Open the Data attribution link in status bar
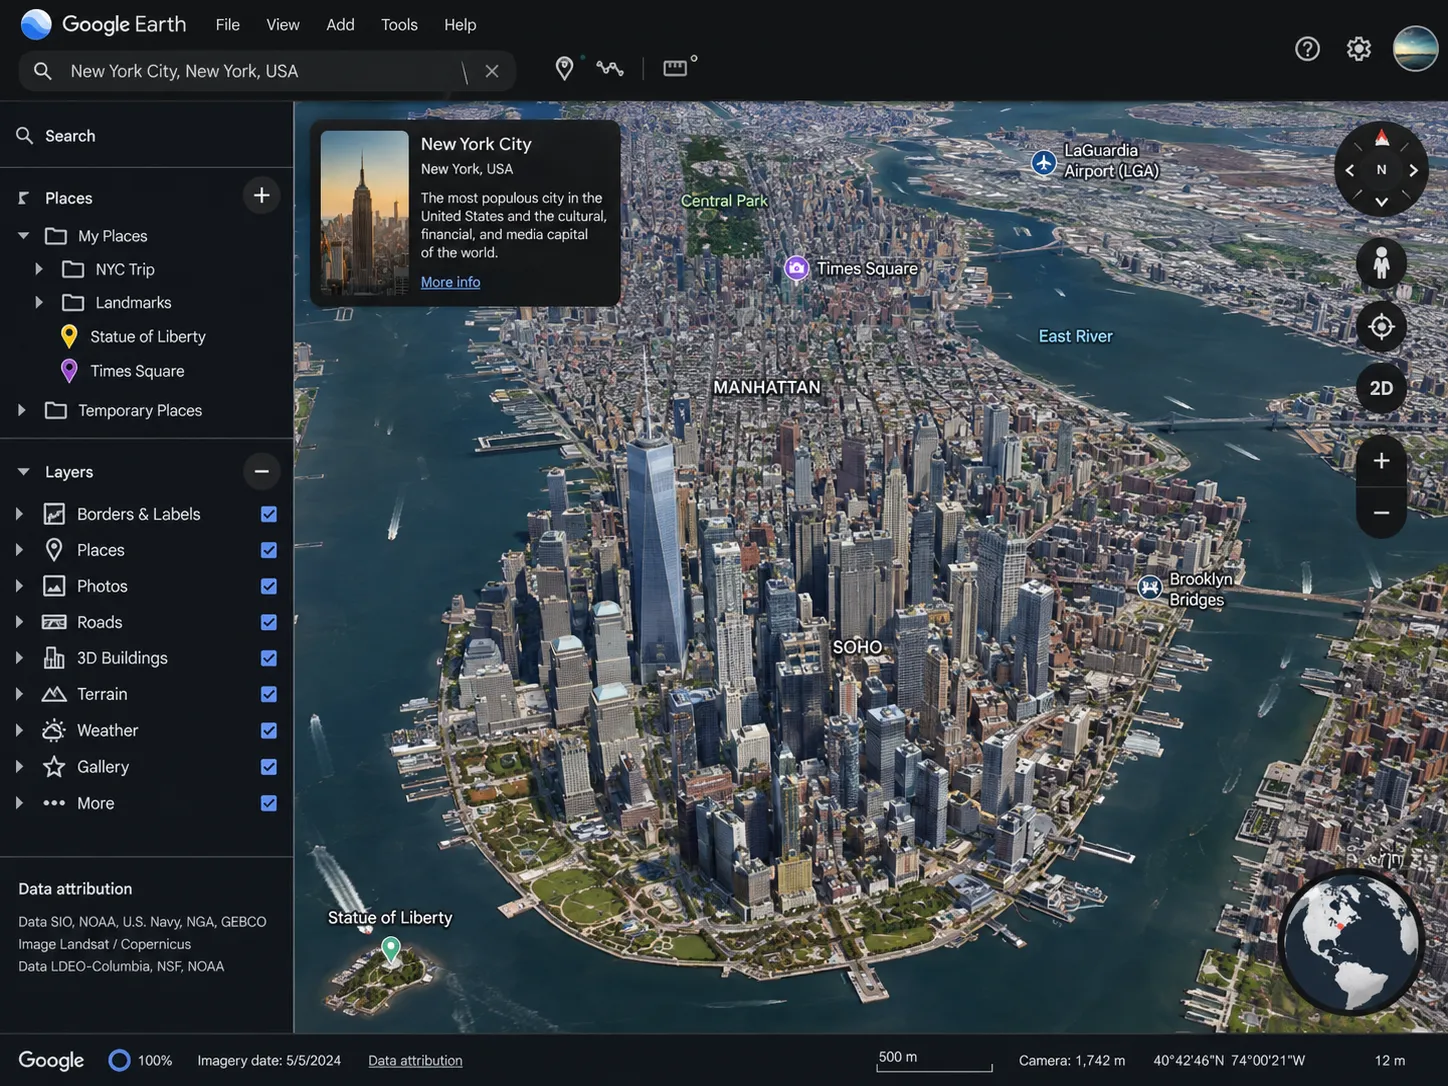This screenshot has height=1086, width=1448. [415, 1061]
